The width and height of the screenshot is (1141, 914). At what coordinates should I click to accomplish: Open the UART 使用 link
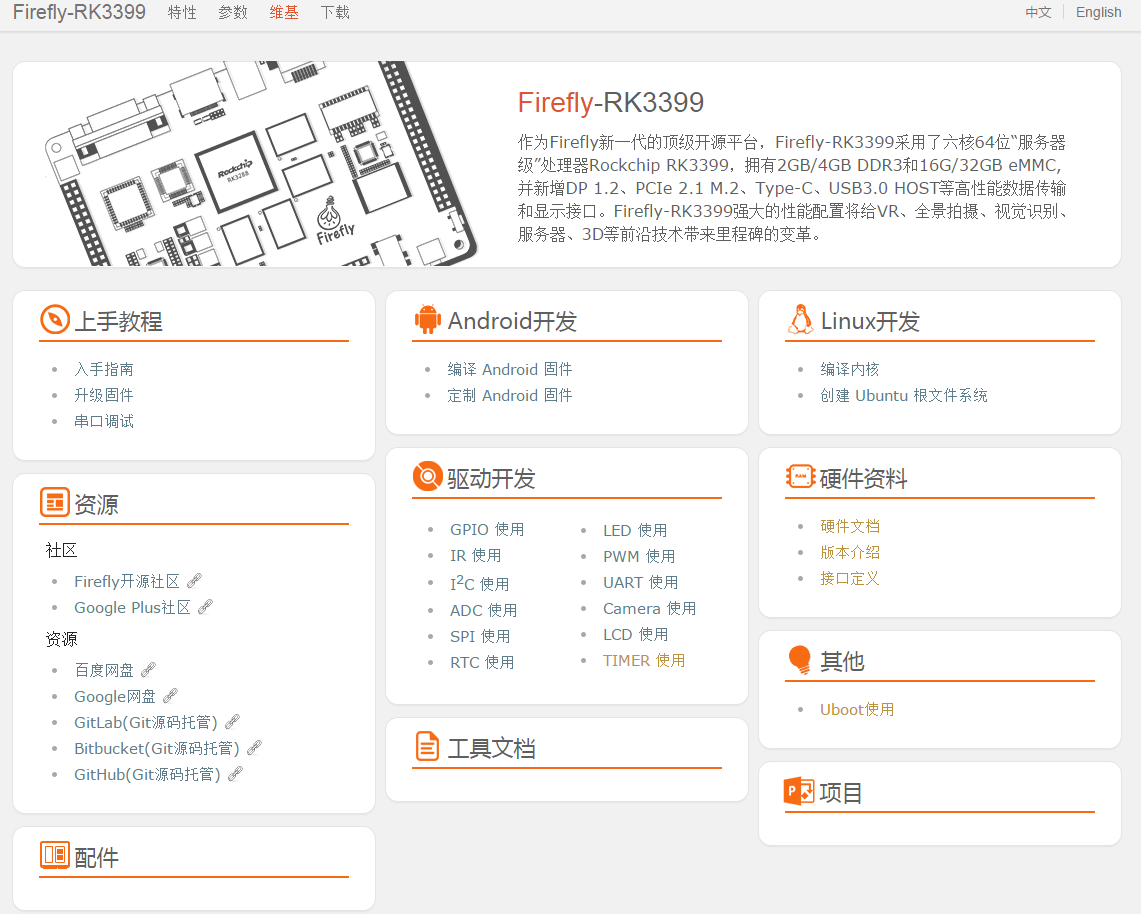pos(641,582)
